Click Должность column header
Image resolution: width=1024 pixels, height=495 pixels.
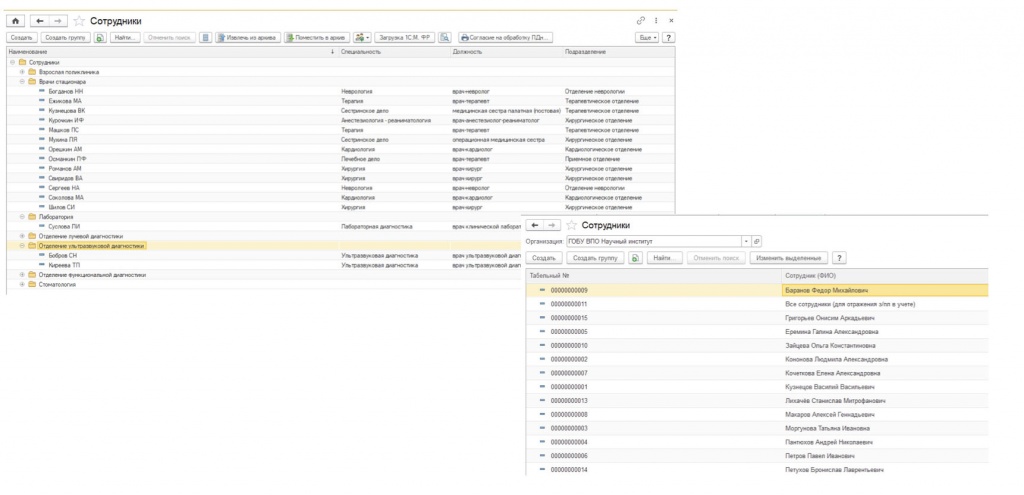(x=506, y=52)
